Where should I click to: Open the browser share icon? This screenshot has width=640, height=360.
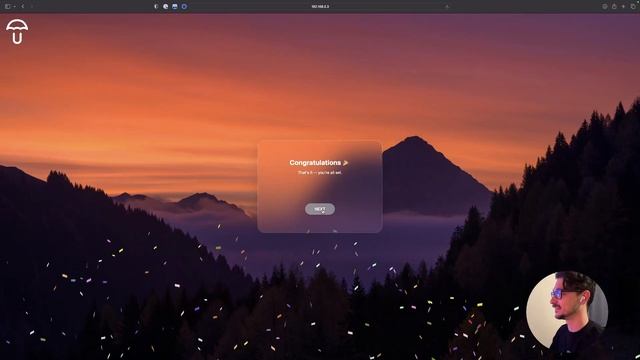[x=614, y=7]
